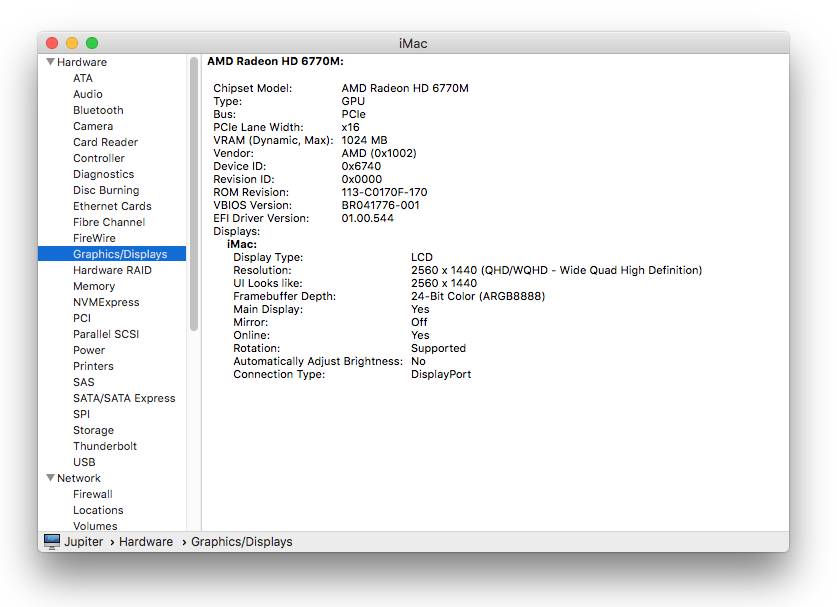Select Thunderbolt in the sidebar
This screenshot has height=607, width=837.
pyautogui.click(x=105, y=446)
